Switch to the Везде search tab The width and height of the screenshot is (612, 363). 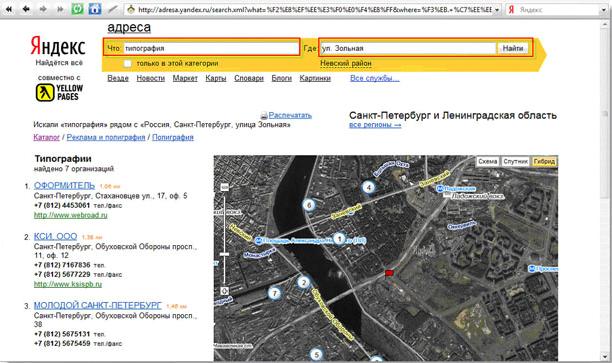(x=118, y=78)
